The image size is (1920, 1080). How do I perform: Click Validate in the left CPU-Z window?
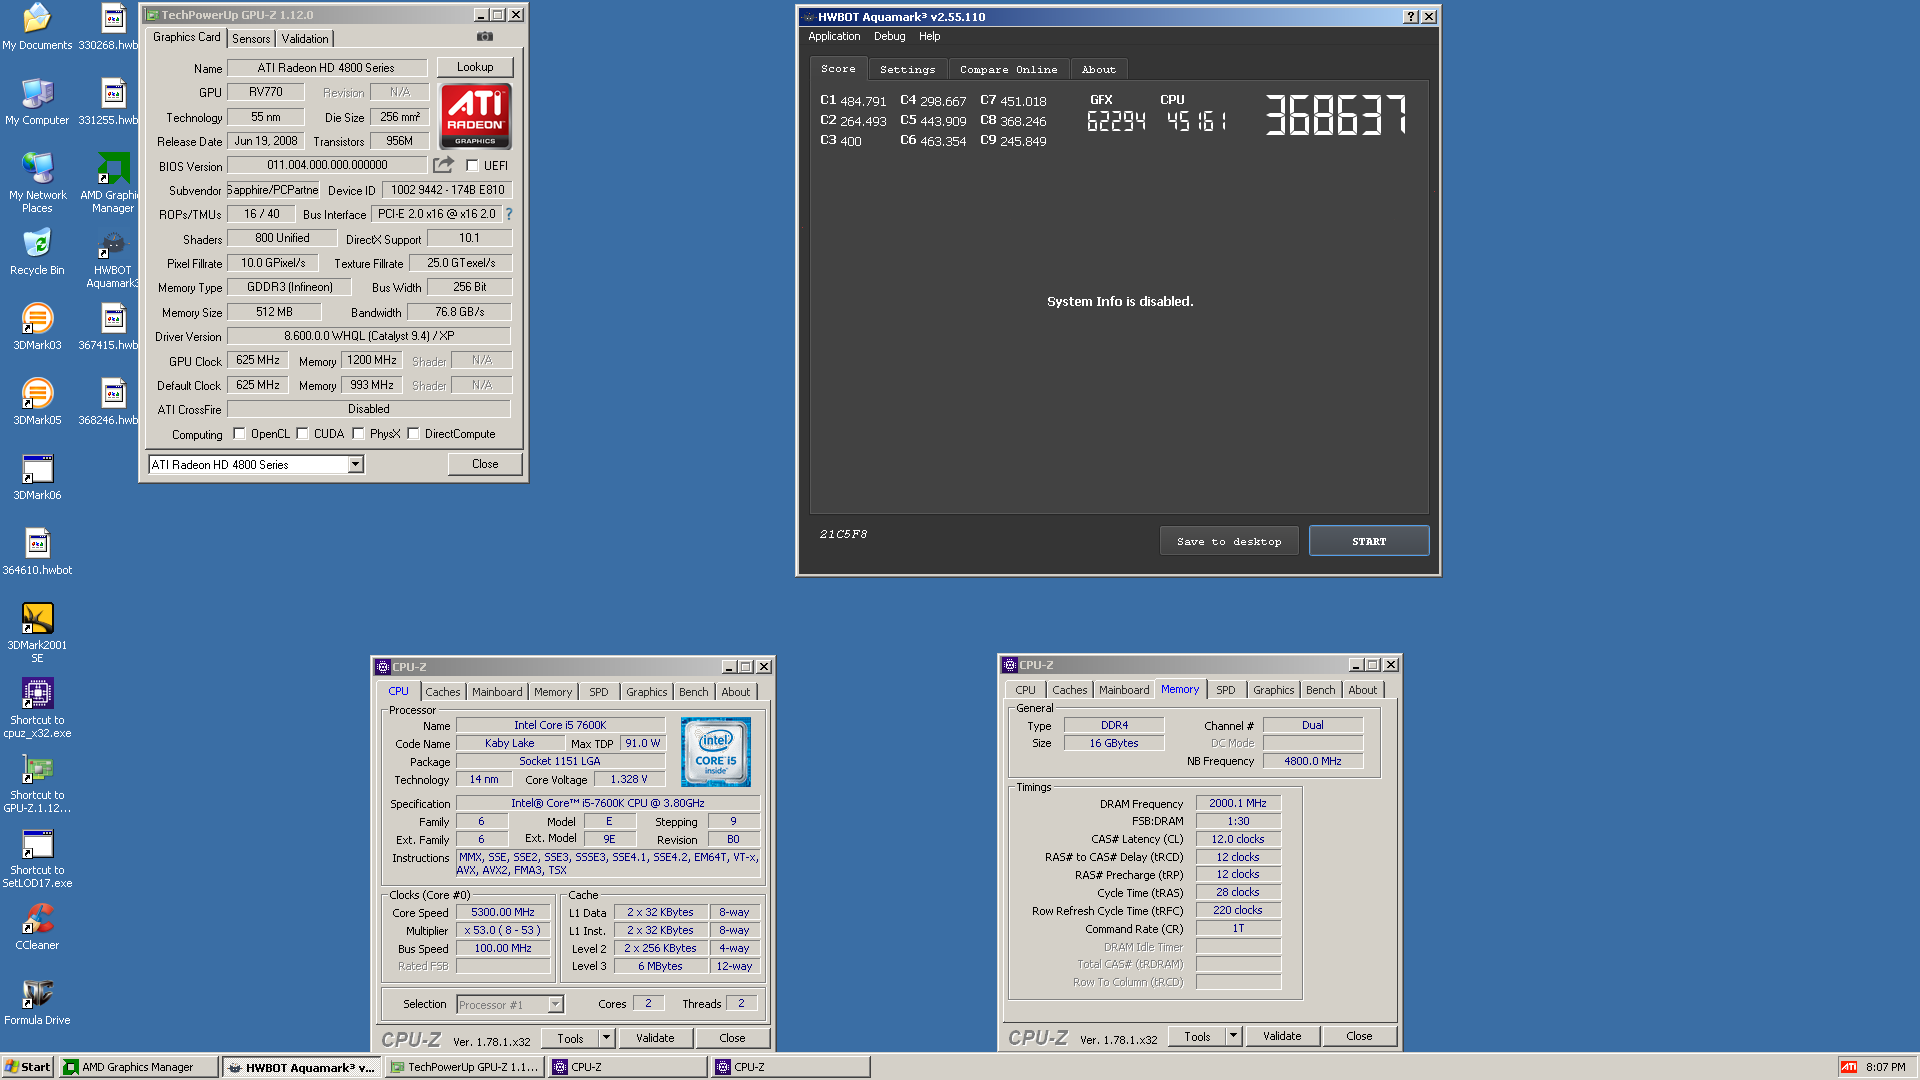(655, 1038)
